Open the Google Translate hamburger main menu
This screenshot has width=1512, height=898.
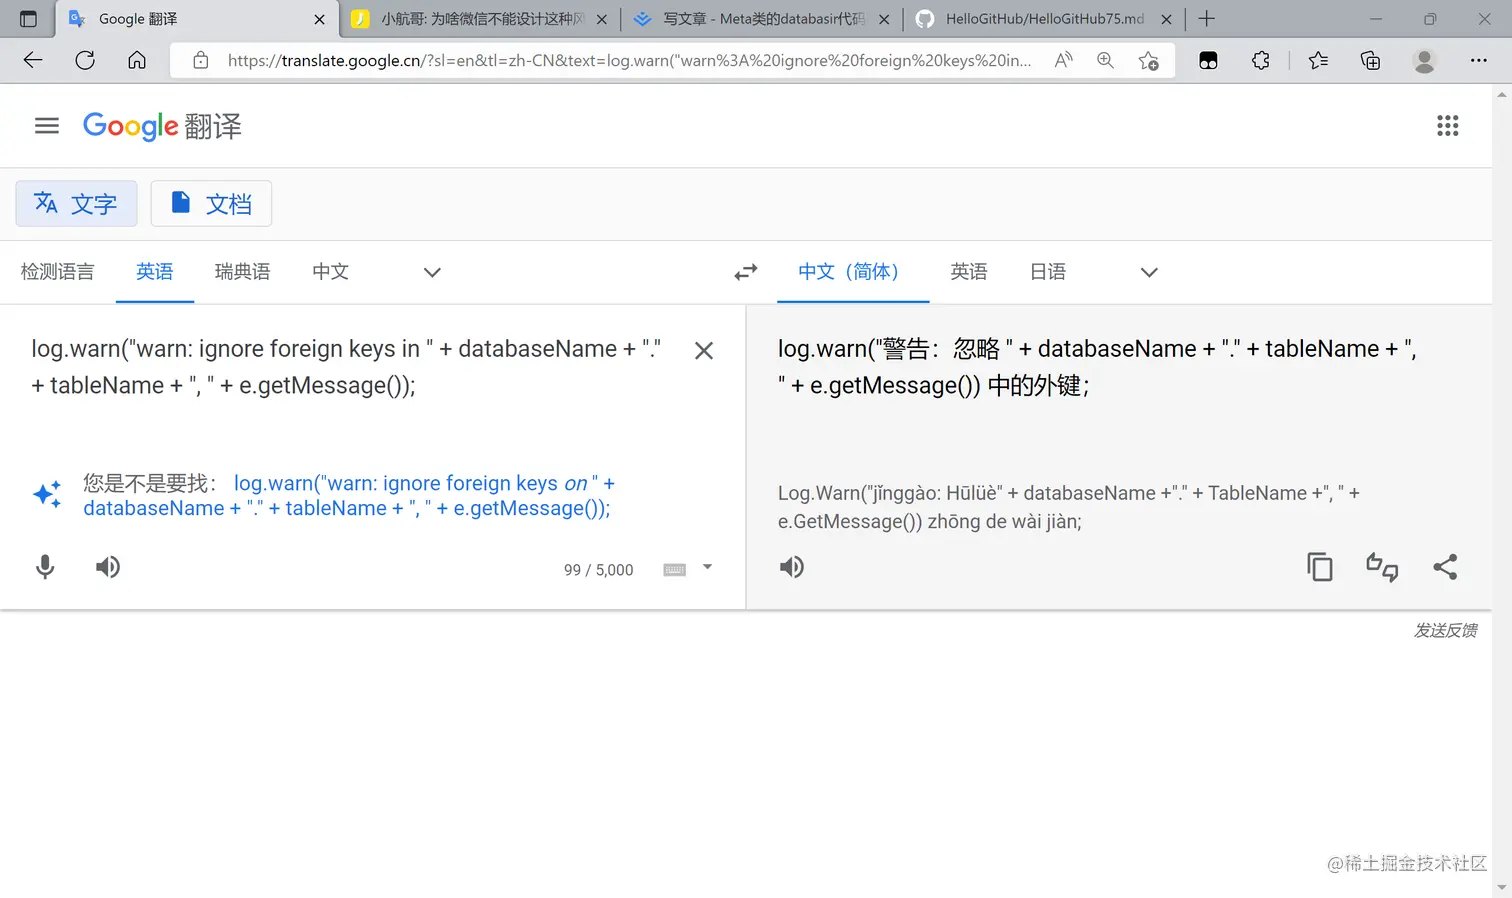click(x=47, y=126)
